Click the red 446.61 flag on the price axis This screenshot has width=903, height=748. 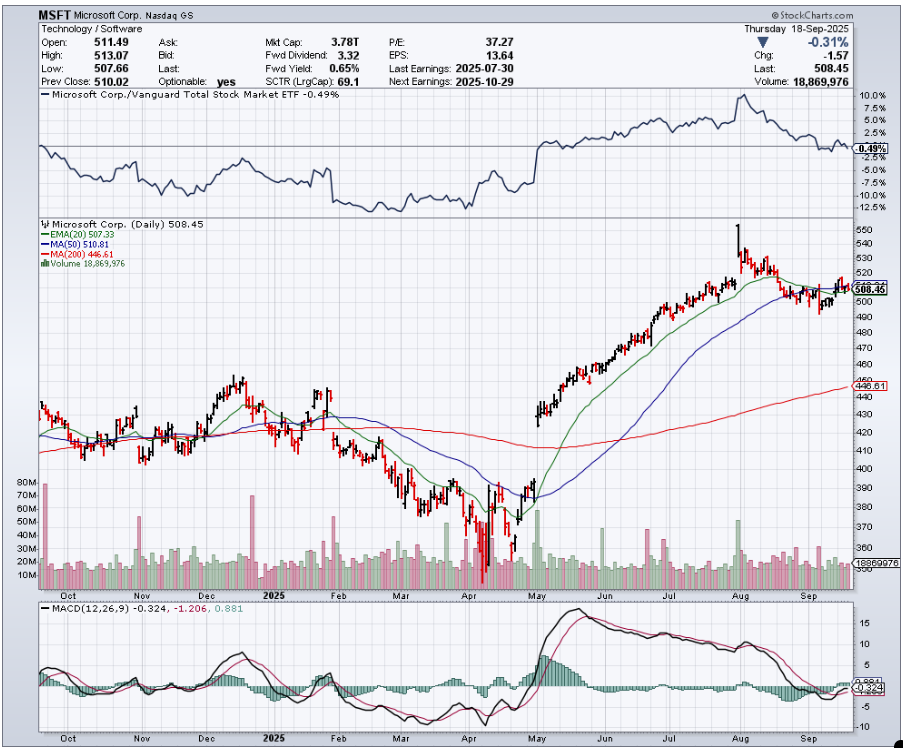pyautogui.click(x=871, y=386)
